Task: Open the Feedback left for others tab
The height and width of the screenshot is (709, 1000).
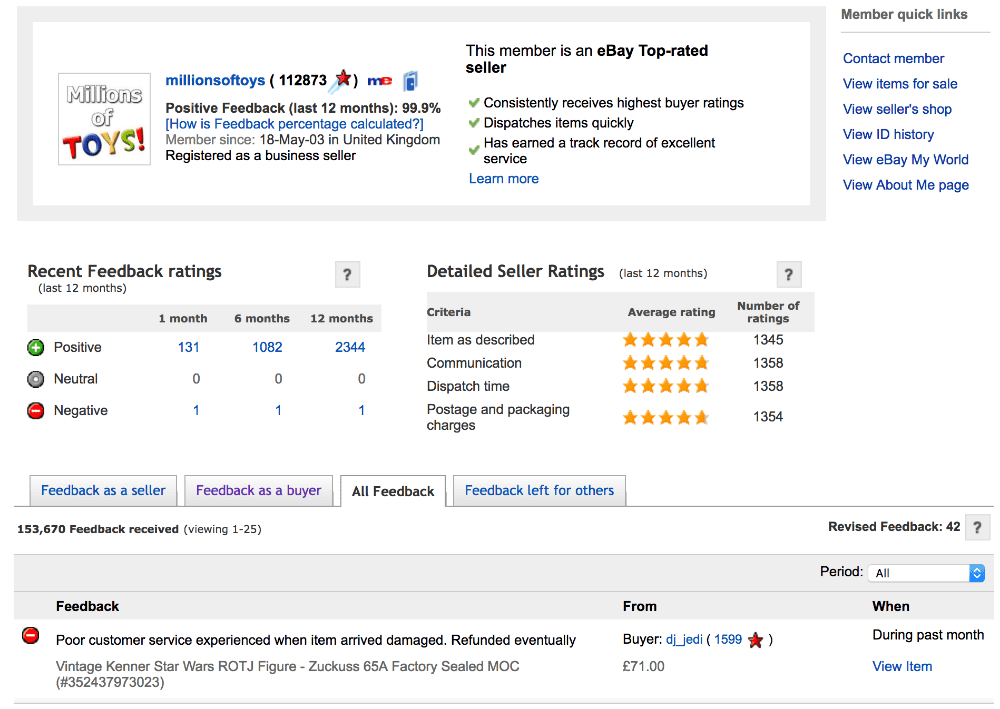Action: [539, 491]
